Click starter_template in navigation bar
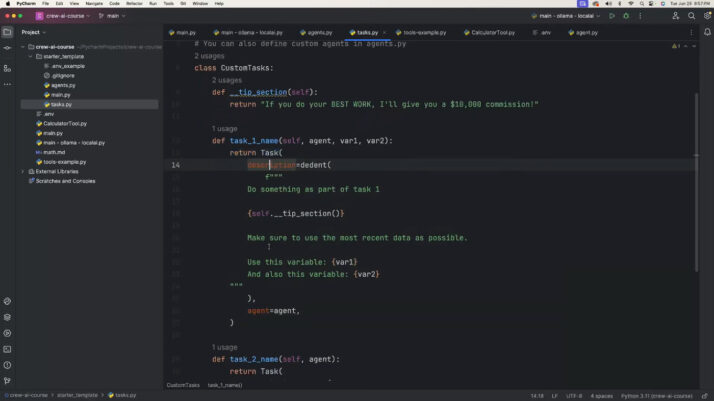 pos(77,396)
